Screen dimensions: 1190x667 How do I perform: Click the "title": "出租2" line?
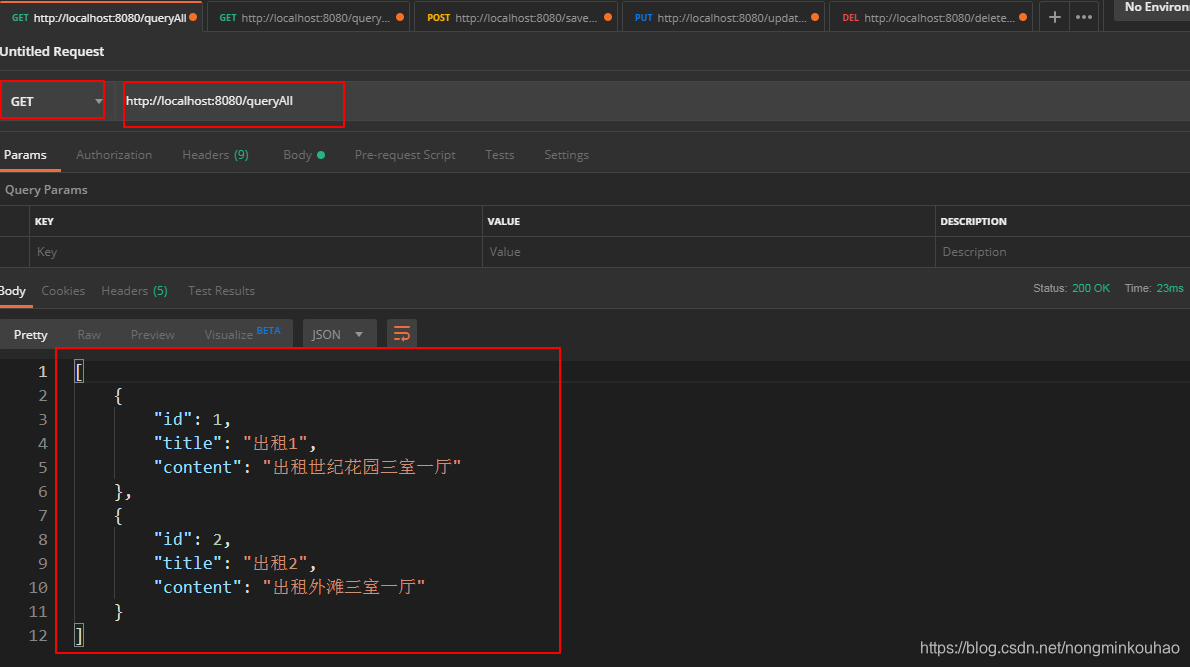coord(235,563)
